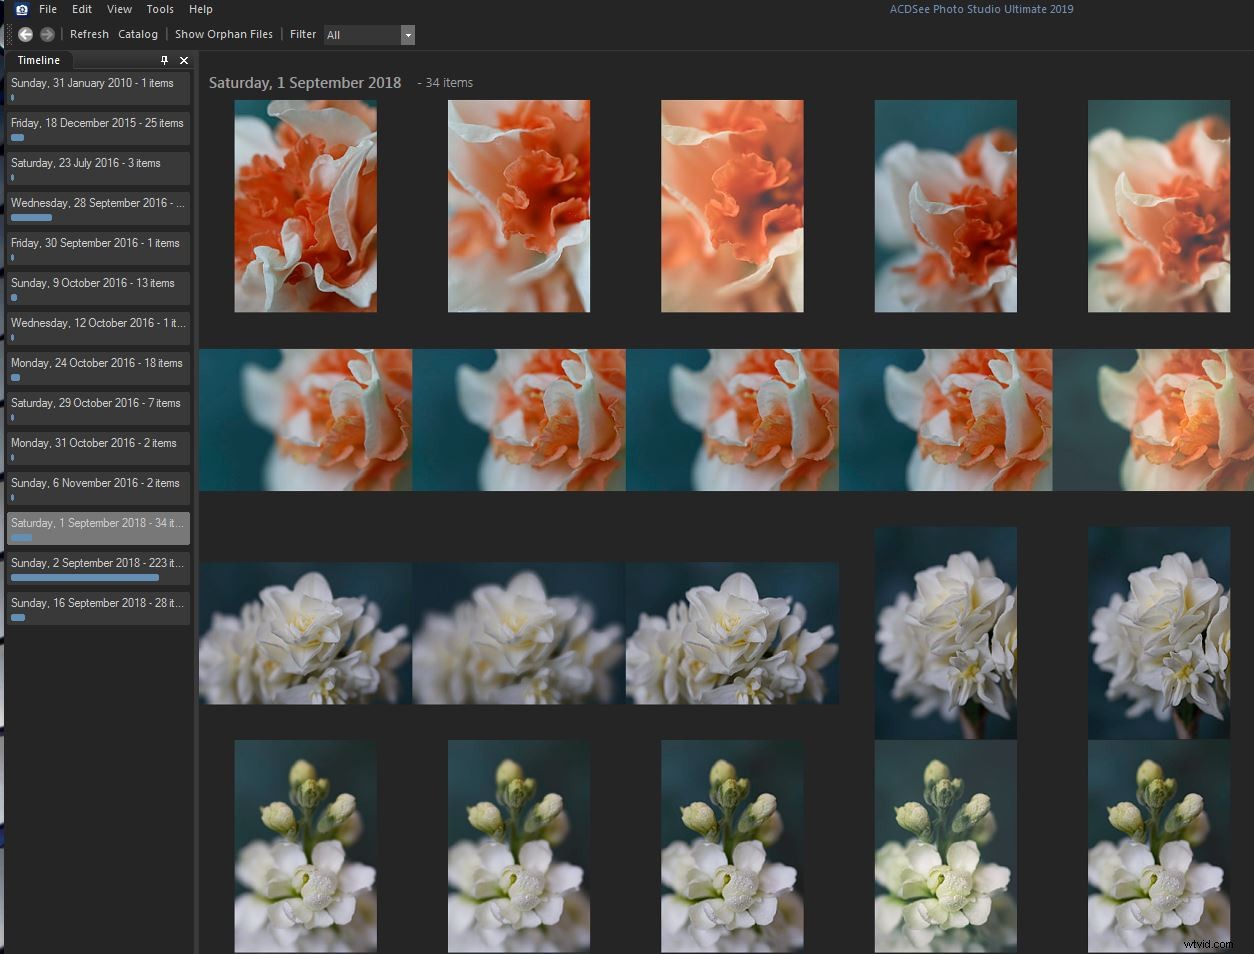Select the Sunday, 2 September 2018 timeline entry
The image size is (1254, 954).
pos(97,563)
